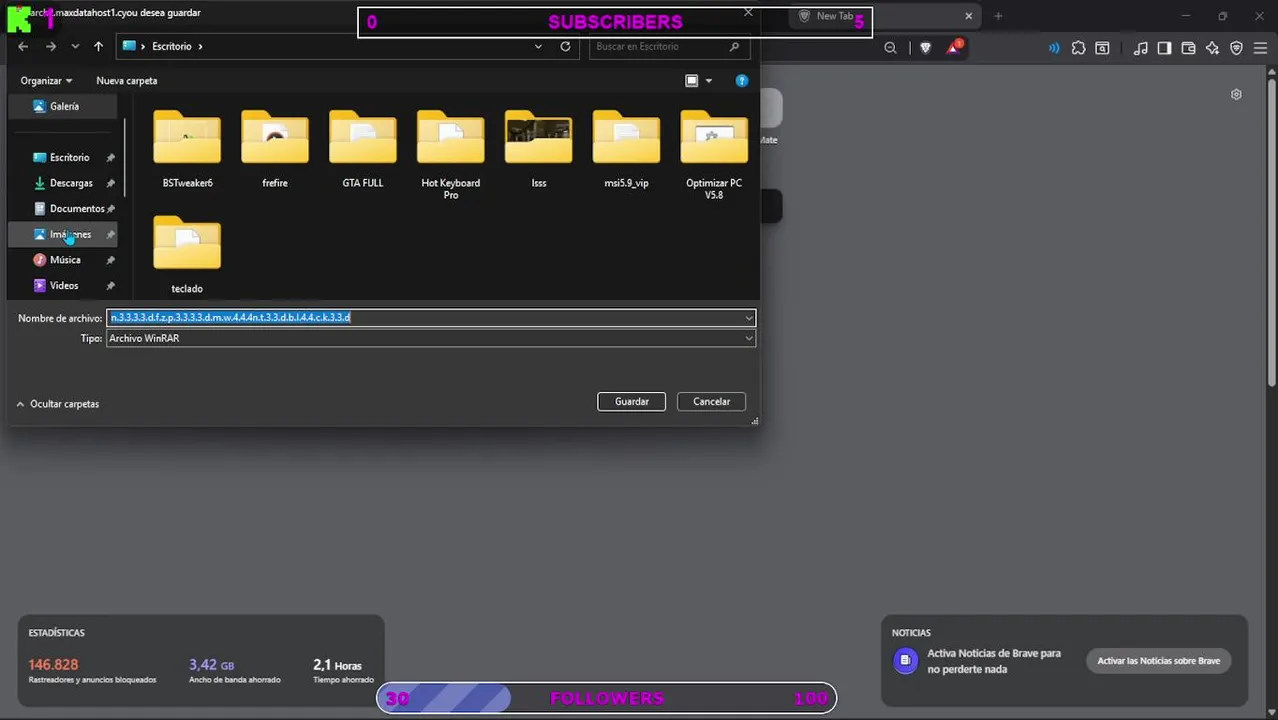The width and height of the screenshot is (1278, 720).
Task: Open the Organizar menu
Action: pyautogui.click(x=46, y=80)
